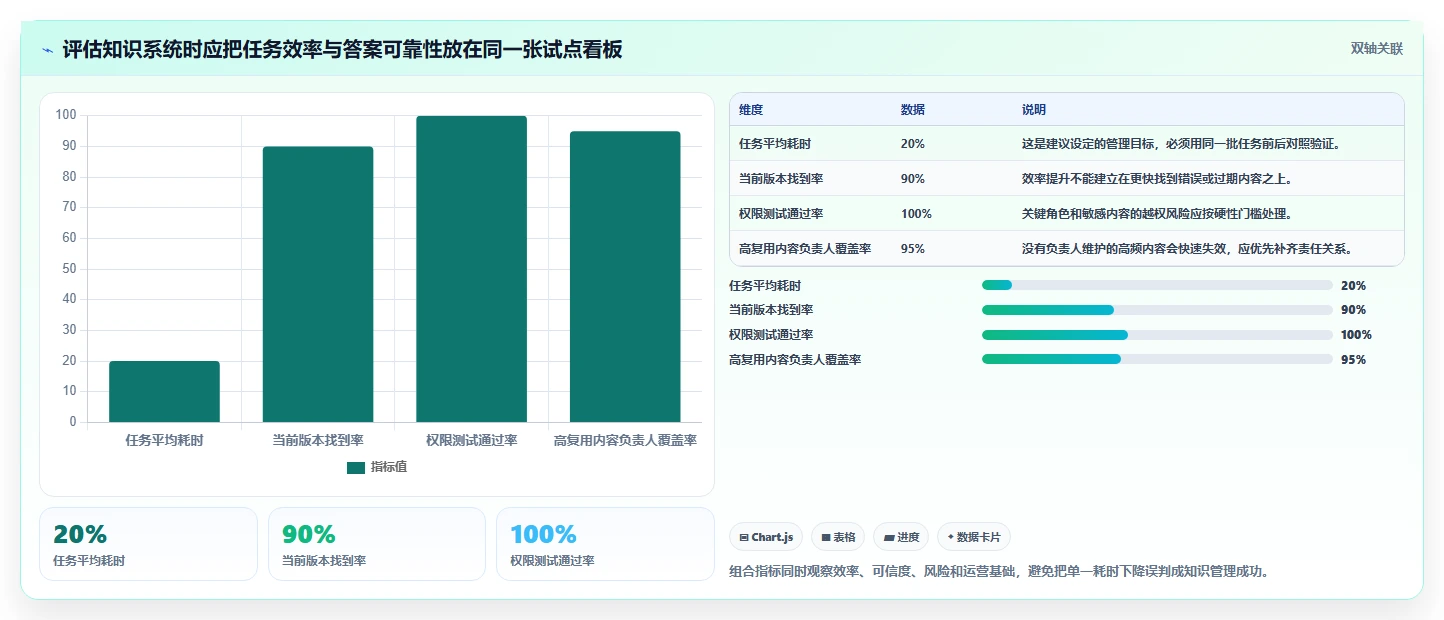
Task: Click the lightning icon beside the dashboard title
Action: click(47, 50)
